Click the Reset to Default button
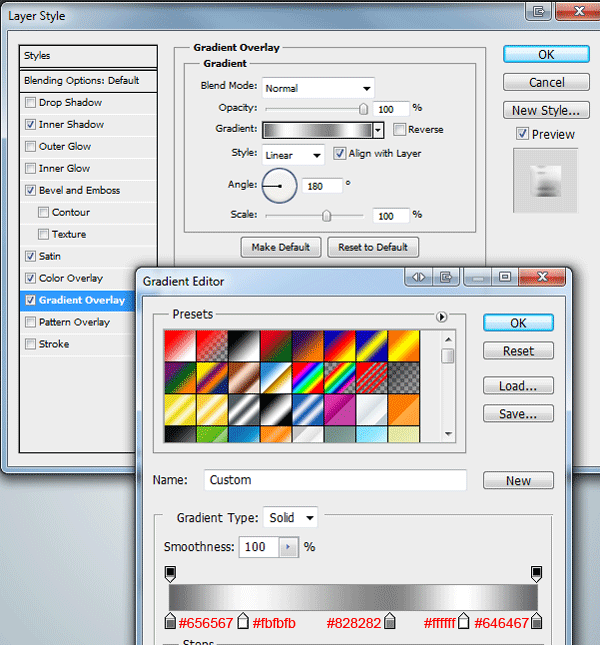The image size is (600, 645). click(373, 247)
